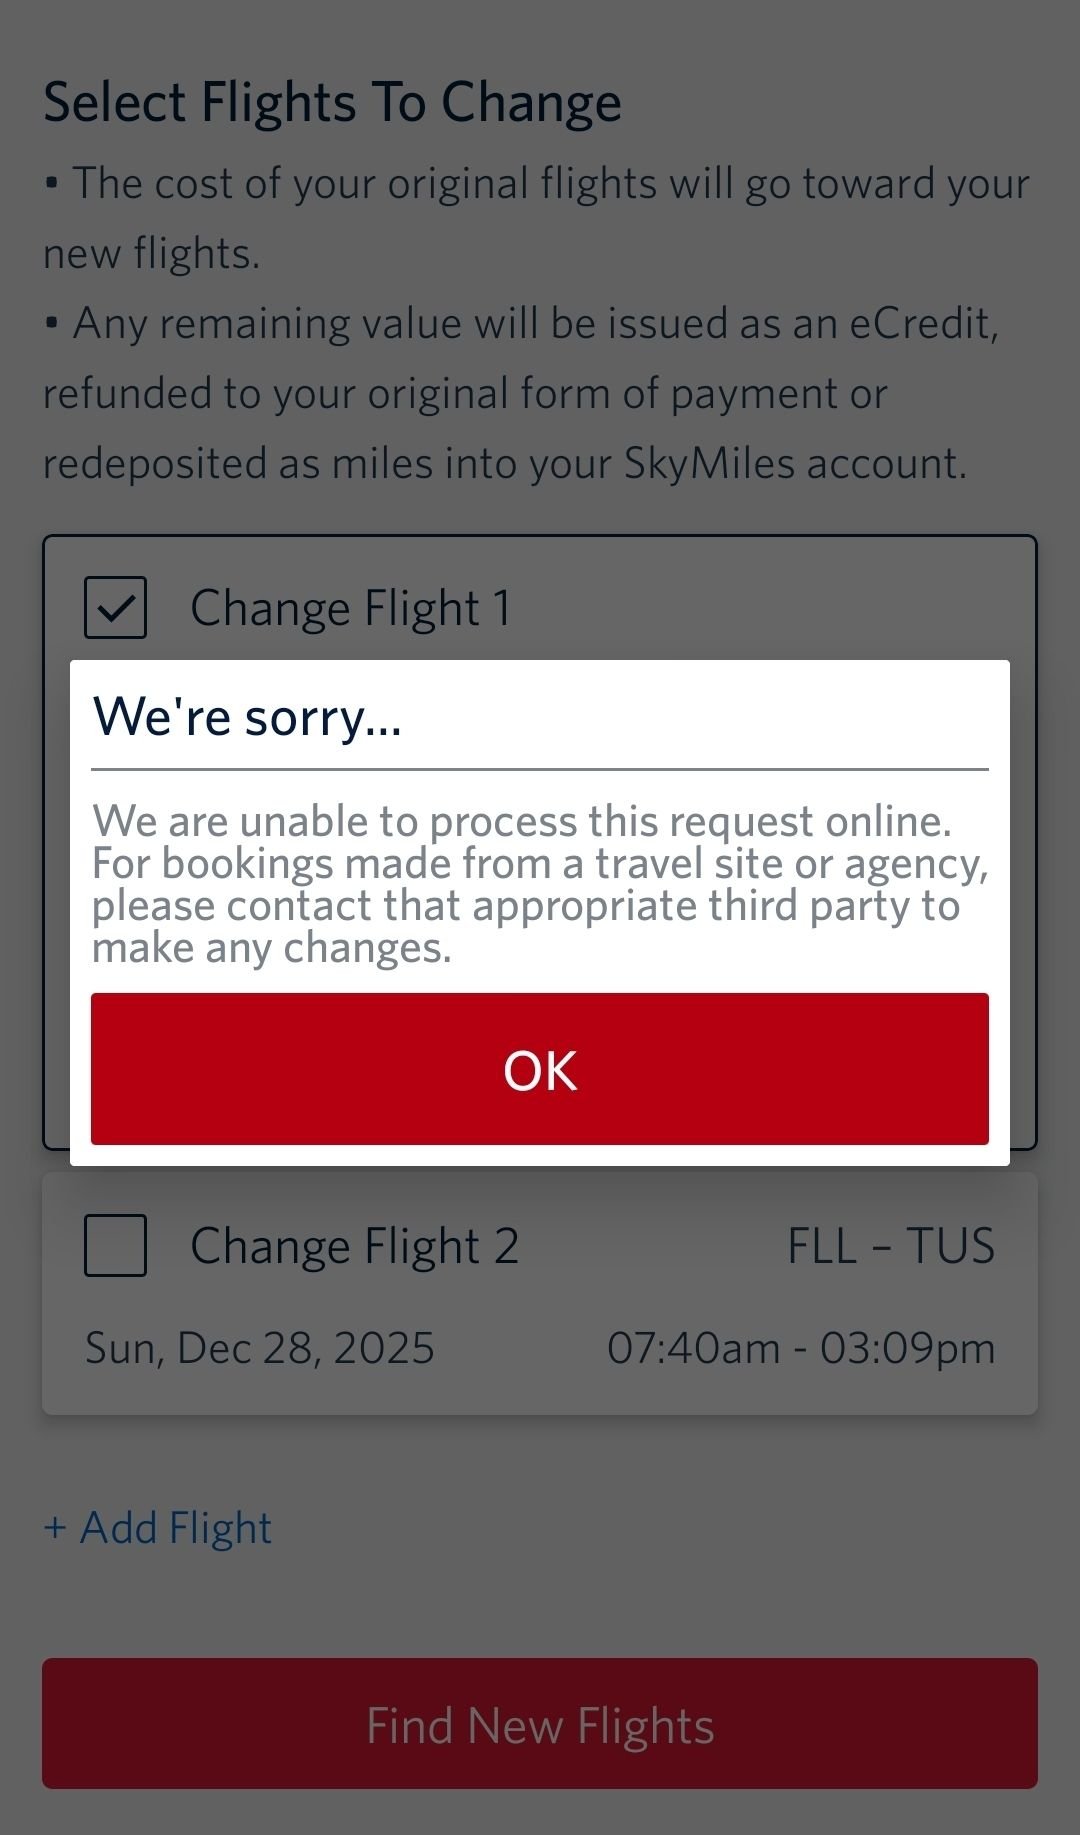Click the divider line under We're sorry
This screenshot has height=1835, width=1080.
tap(540, 770)
